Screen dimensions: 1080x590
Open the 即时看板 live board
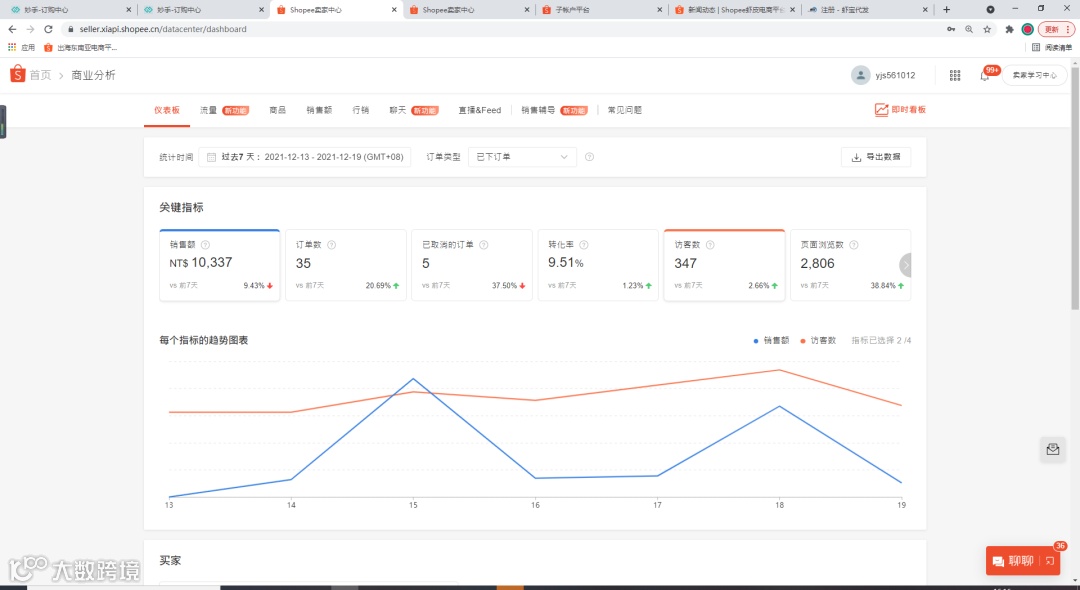[x=900, y=109]
